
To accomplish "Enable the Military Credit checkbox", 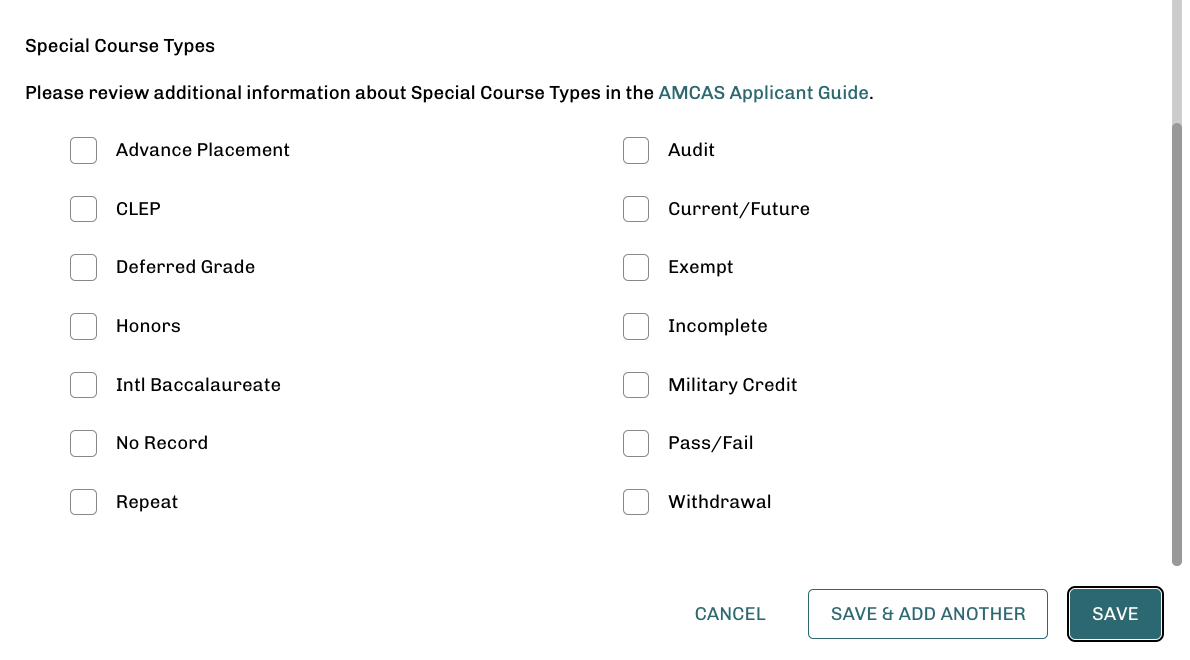I will (x=636, y=384).
